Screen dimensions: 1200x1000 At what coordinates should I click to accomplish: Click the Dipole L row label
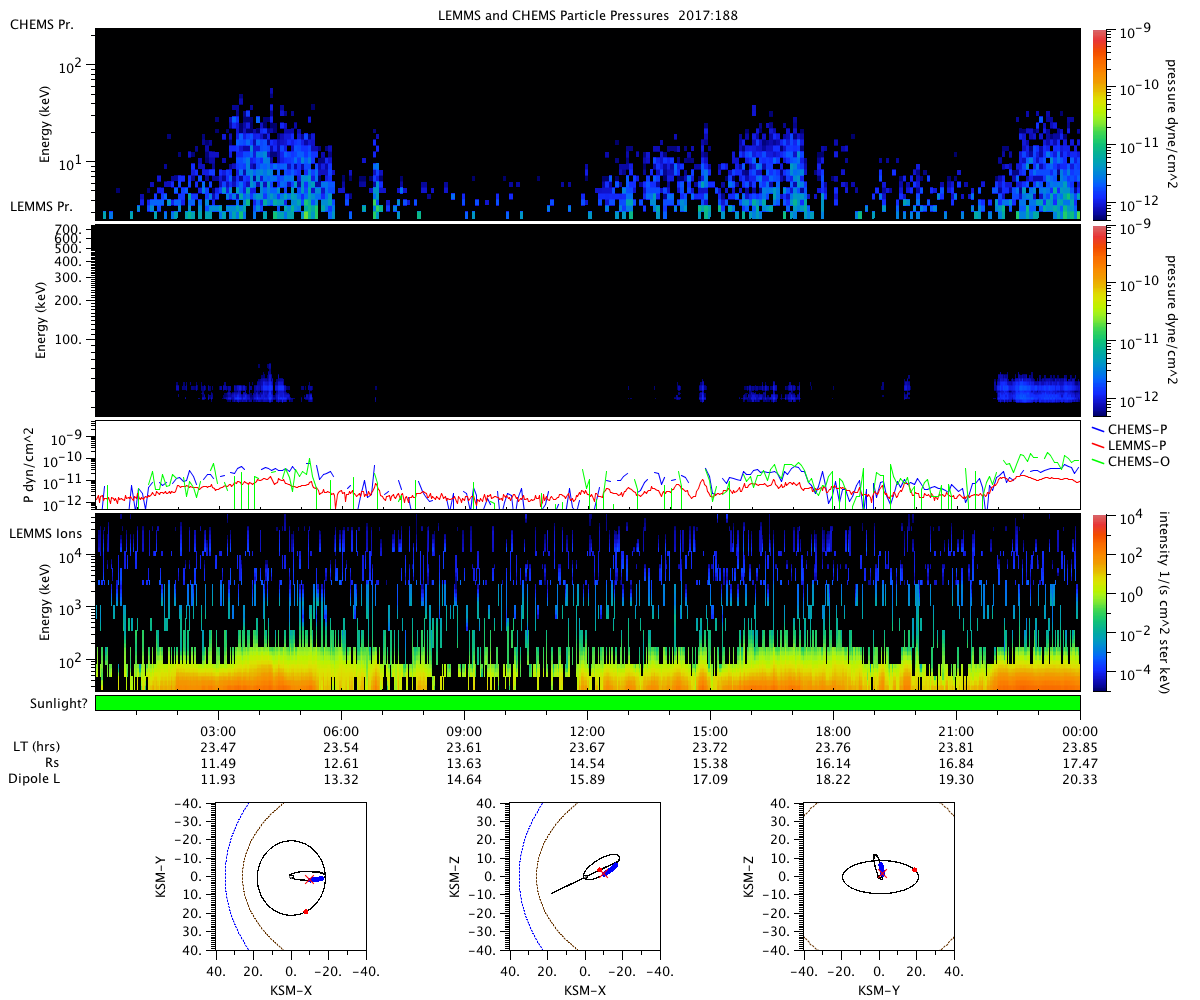coord(35,778)
